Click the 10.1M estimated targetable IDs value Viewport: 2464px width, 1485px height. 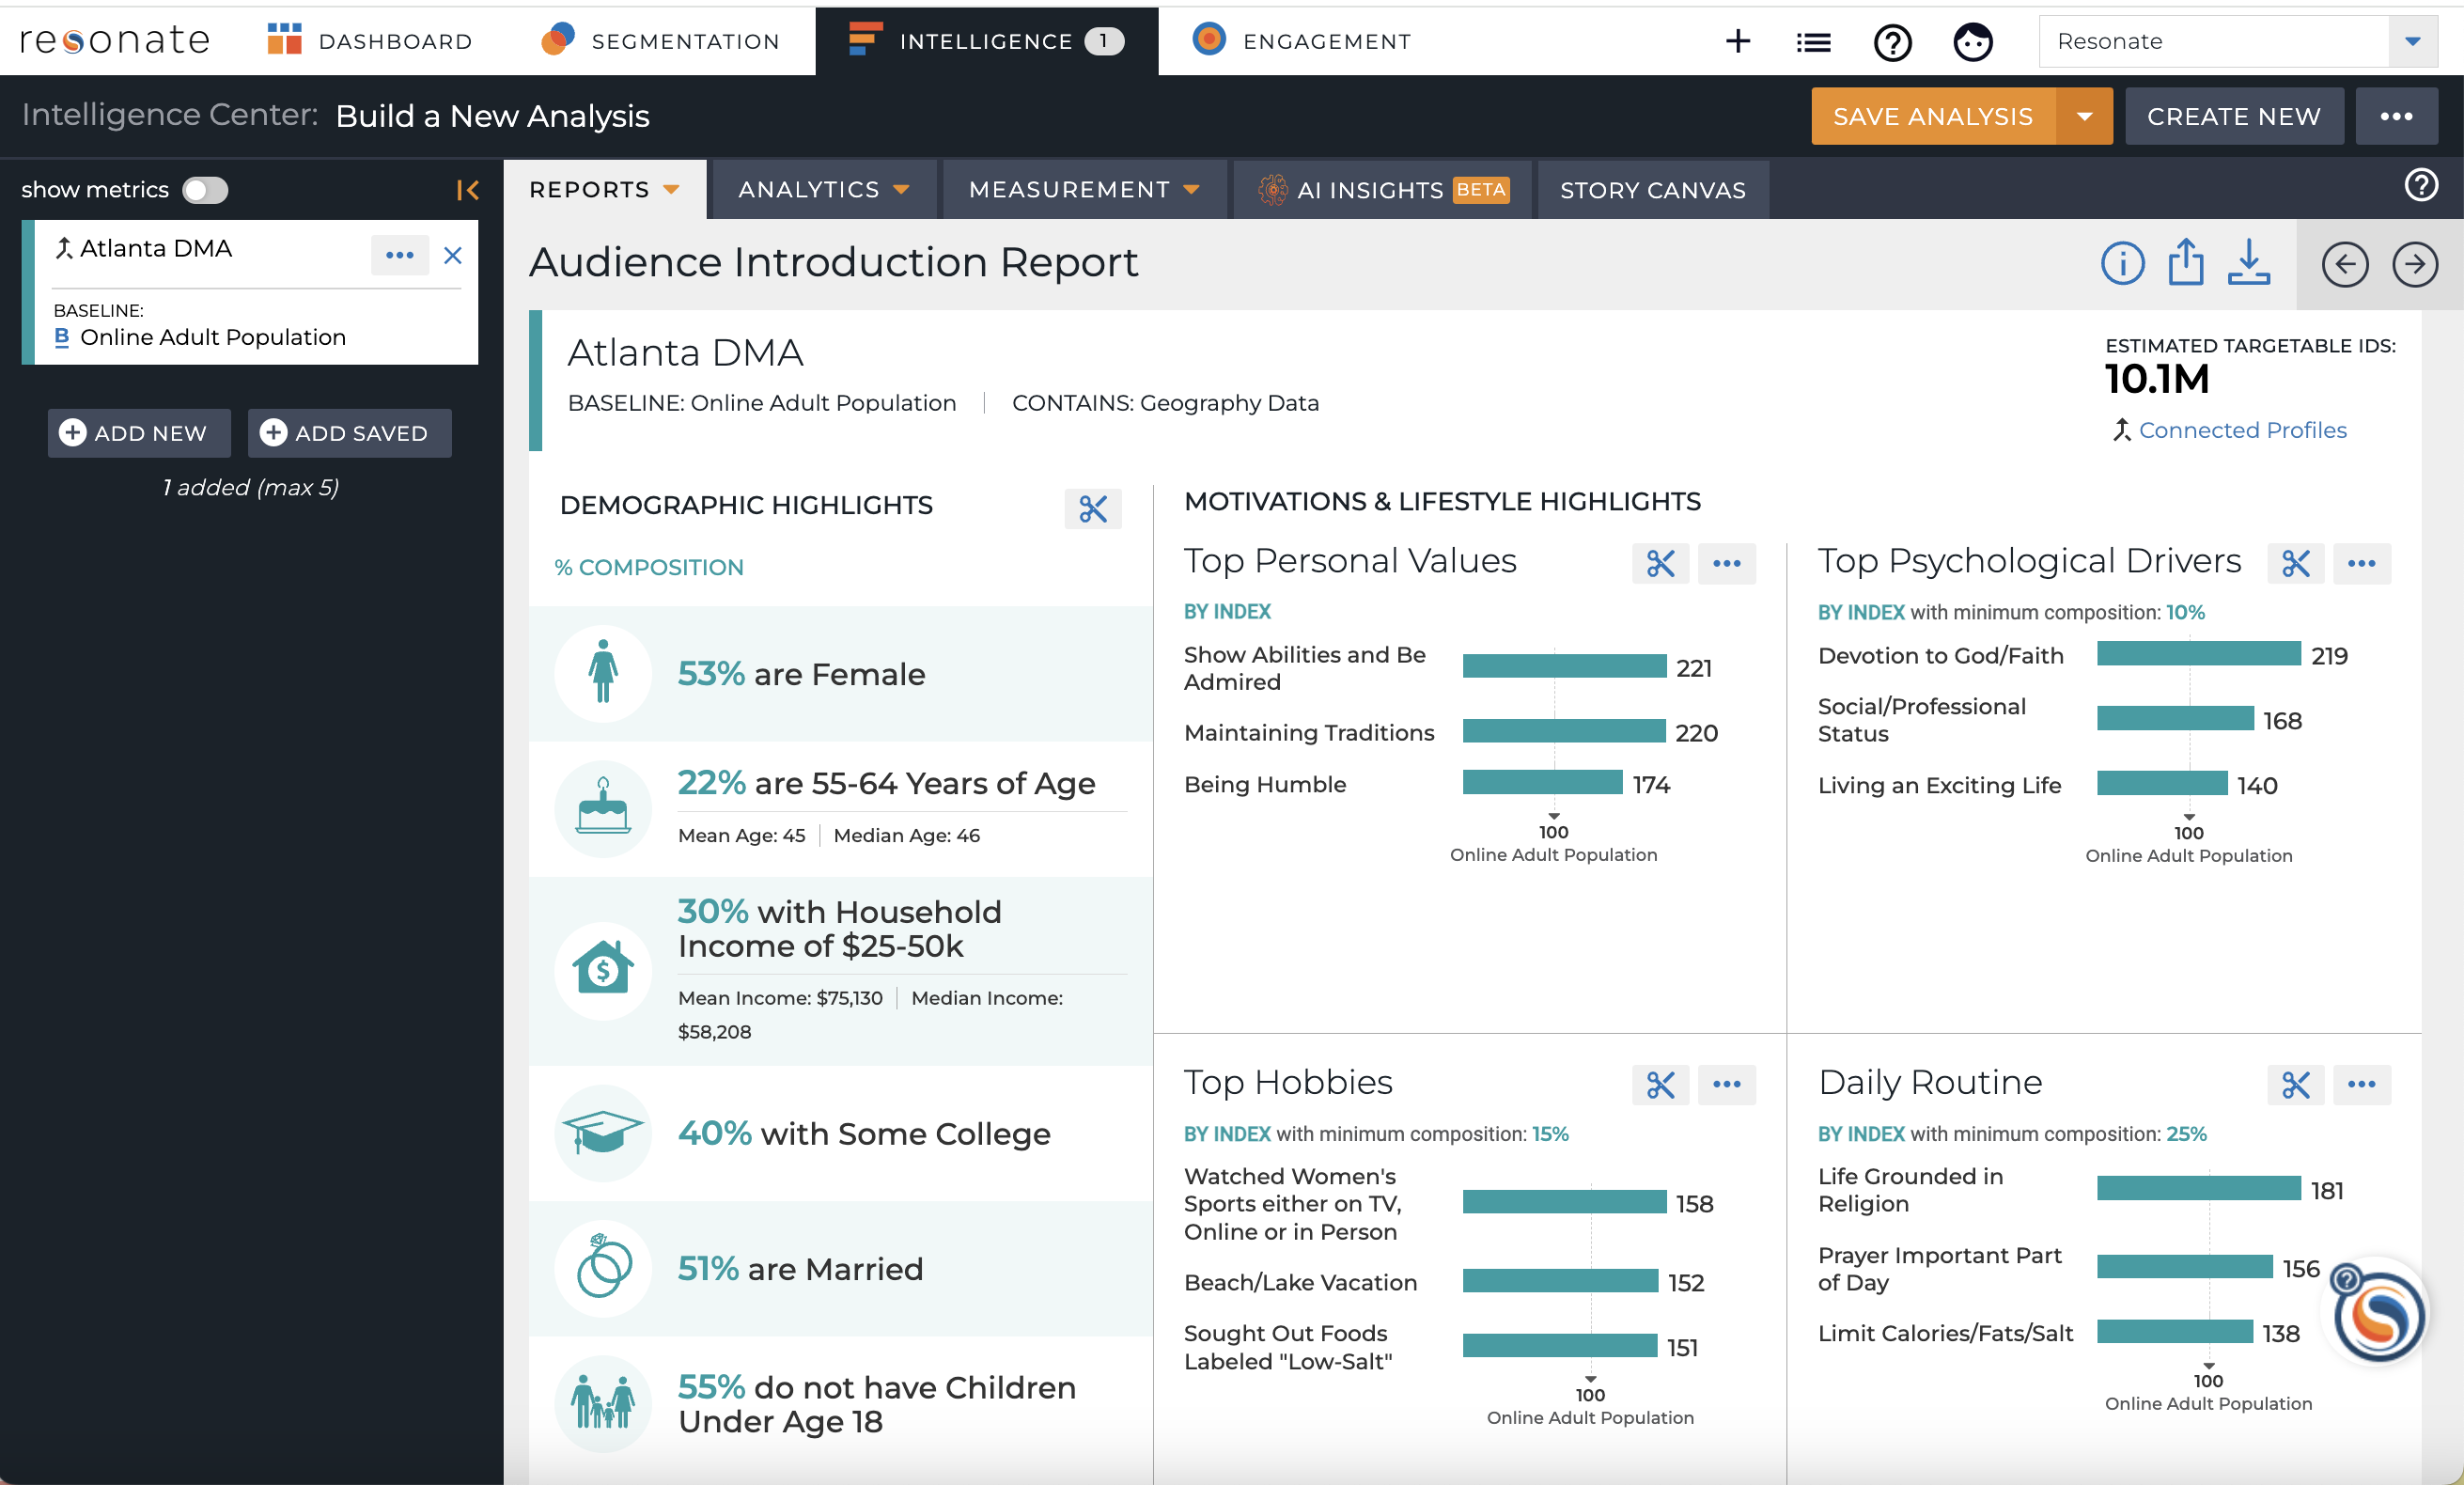pos(2156,379)
